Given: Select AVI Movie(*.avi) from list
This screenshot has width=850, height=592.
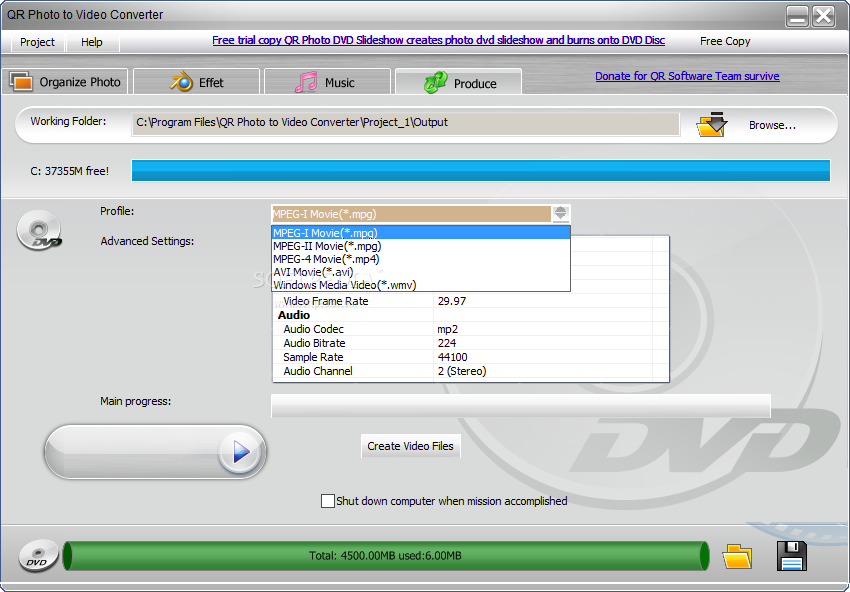Looking at the screenshot, I should pyautogui.click(x=421, y=272).
